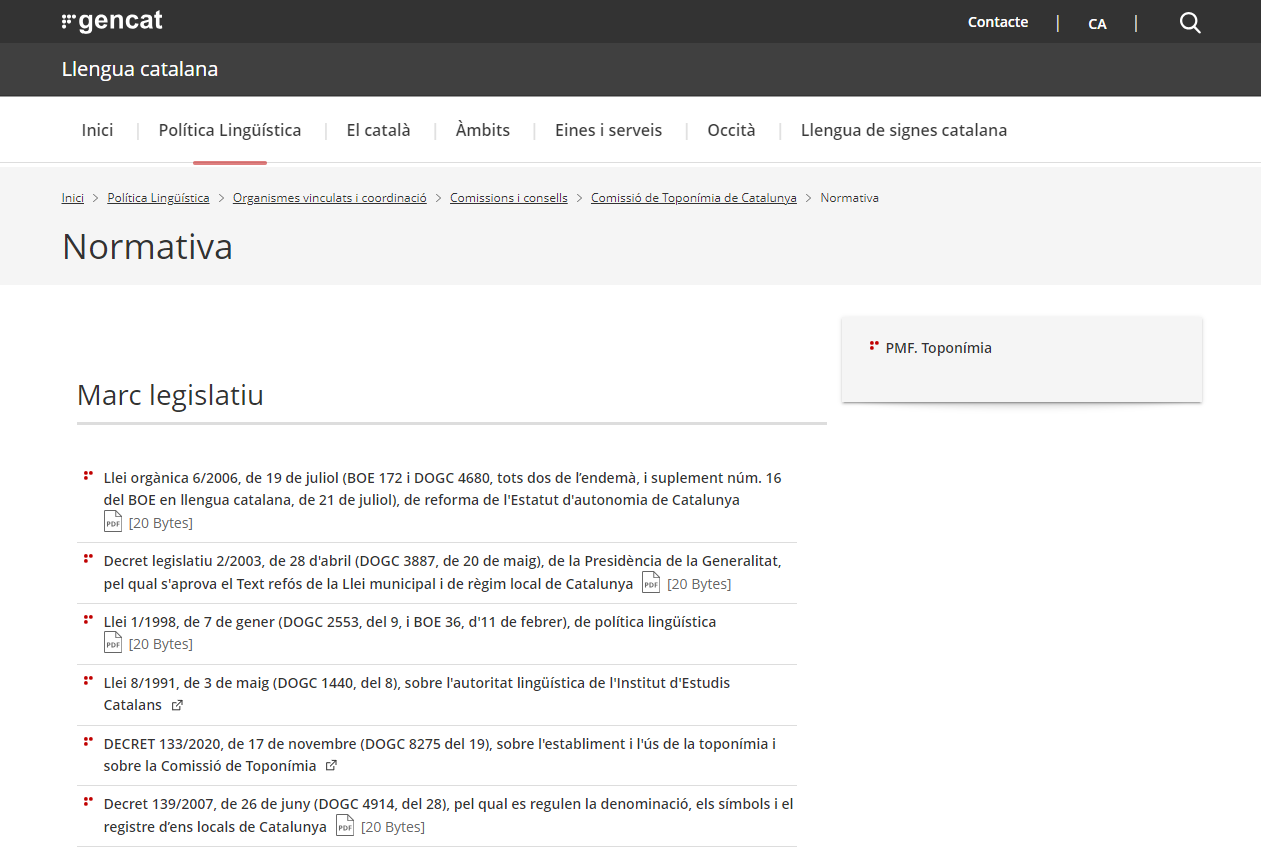Go to Eines i serveis menu
This screenshot has width=1261, height=862.
[609, 130]
